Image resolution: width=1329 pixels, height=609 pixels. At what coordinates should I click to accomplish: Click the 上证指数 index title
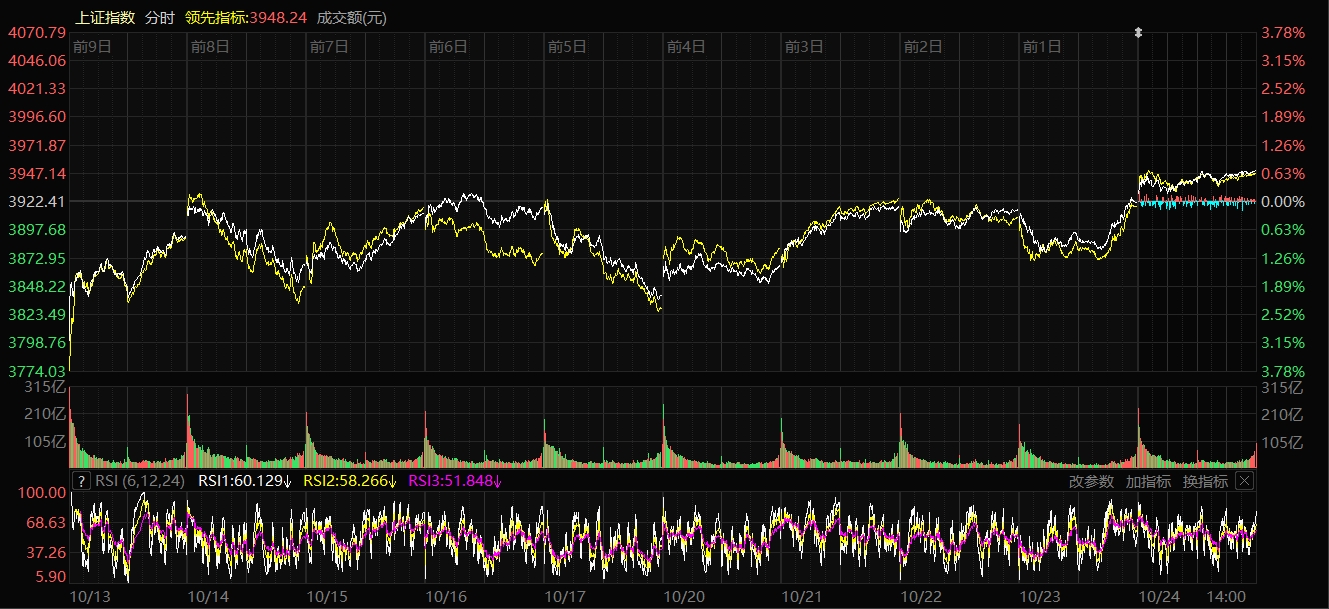[105, 17]
